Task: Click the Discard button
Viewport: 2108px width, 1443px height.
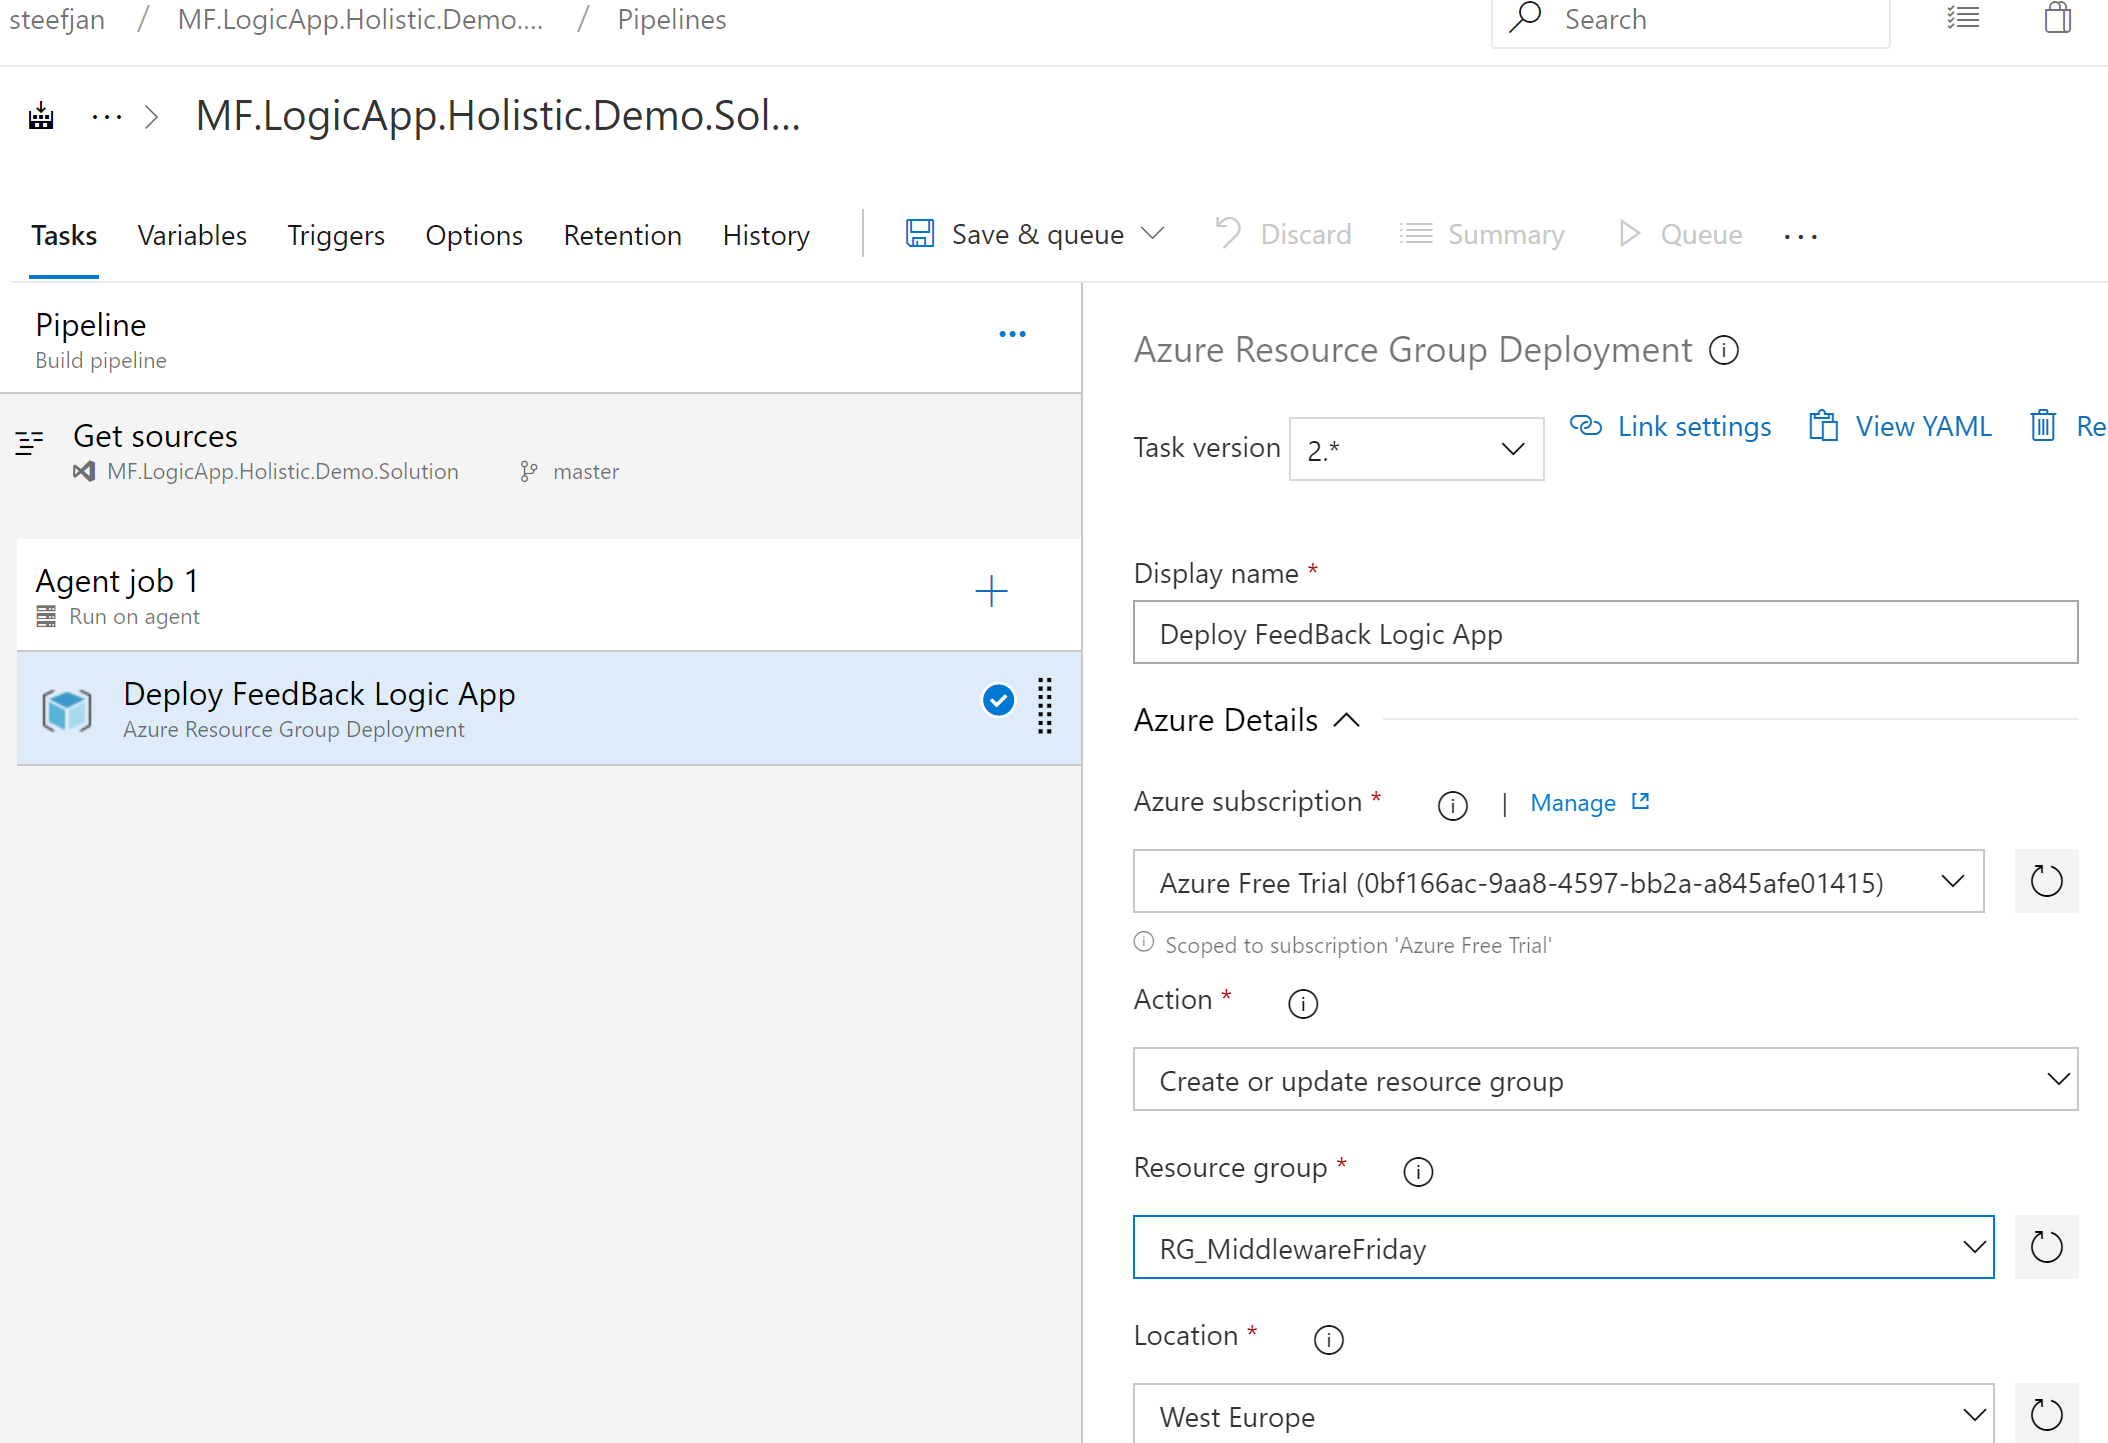Action: pyautogui.click(x=1283, y=234)
